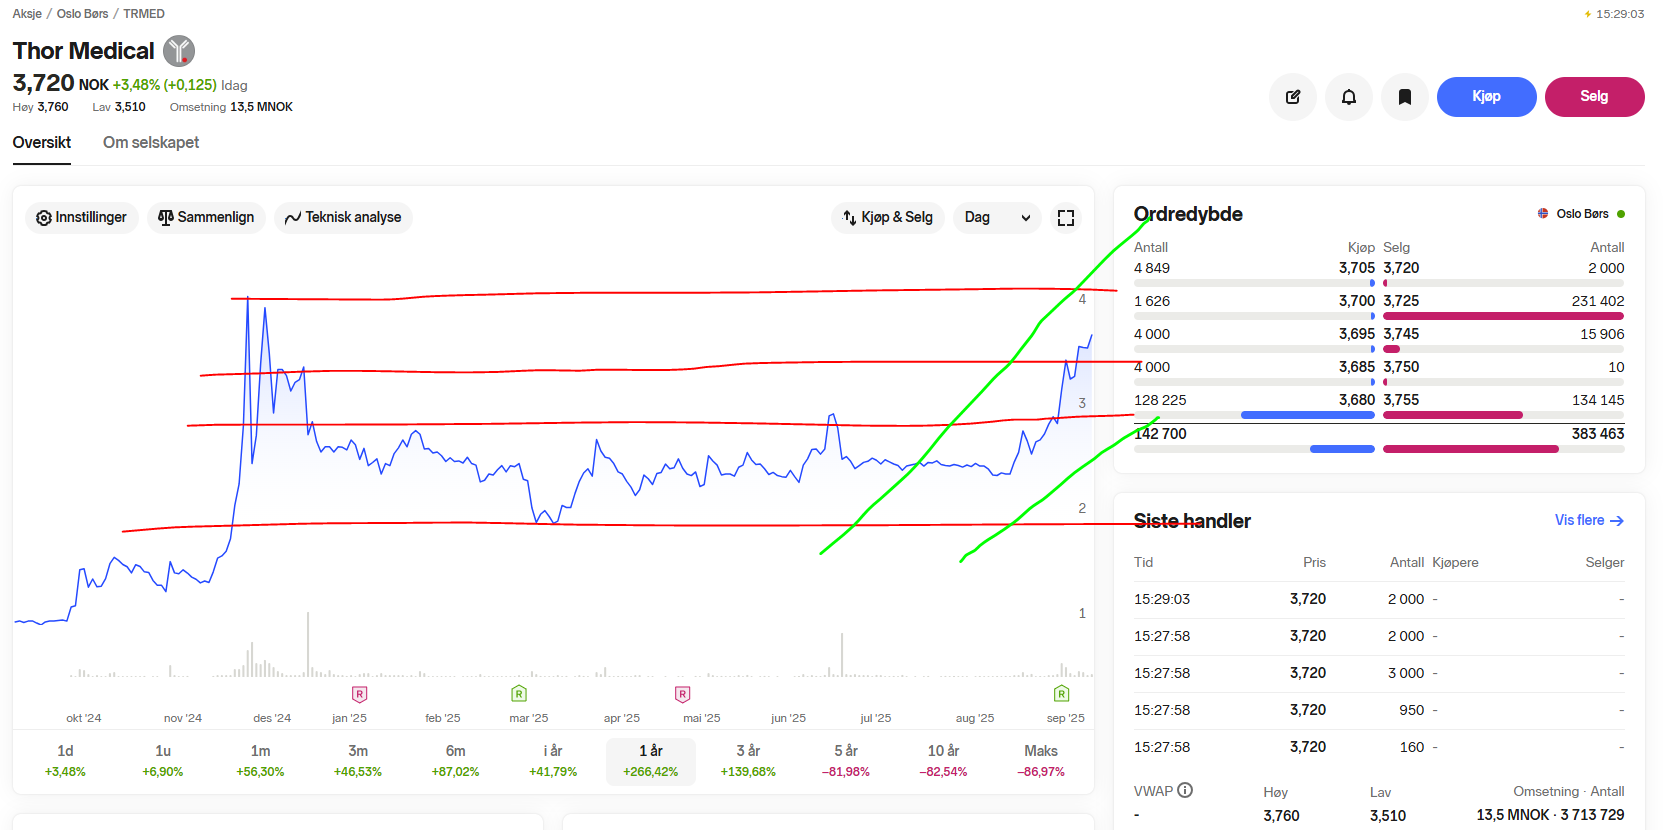Screen dimensions: 1666x830
Task: Switch to Om selskapet tab
Action: (x=151, y=143)
